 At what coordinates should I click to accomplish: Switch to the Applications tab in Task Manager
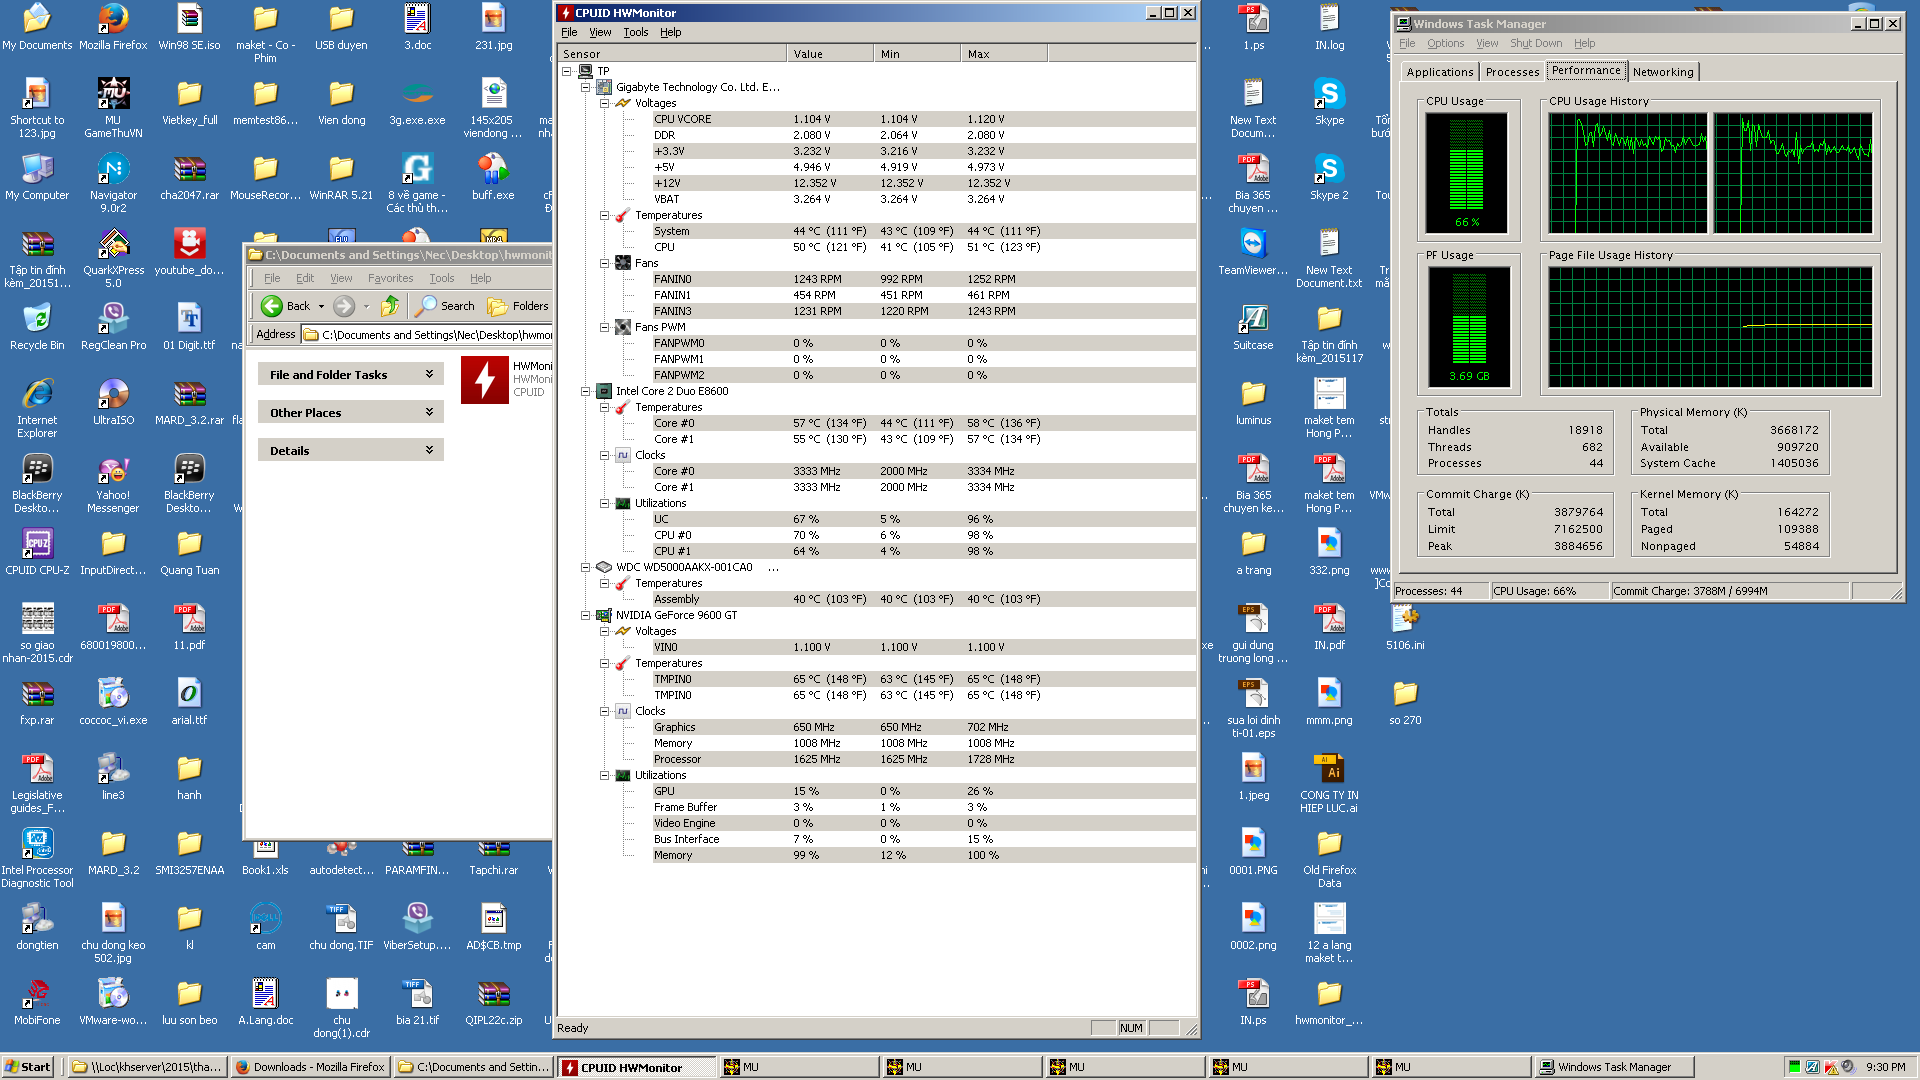click(x=1439, y=72)
